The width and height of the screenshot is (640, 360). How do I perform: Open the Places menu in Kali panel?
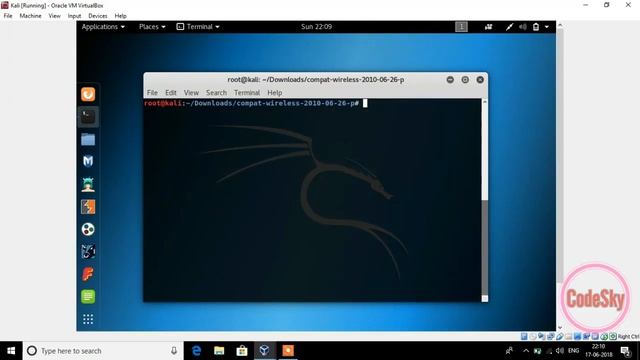click(152, 27)
